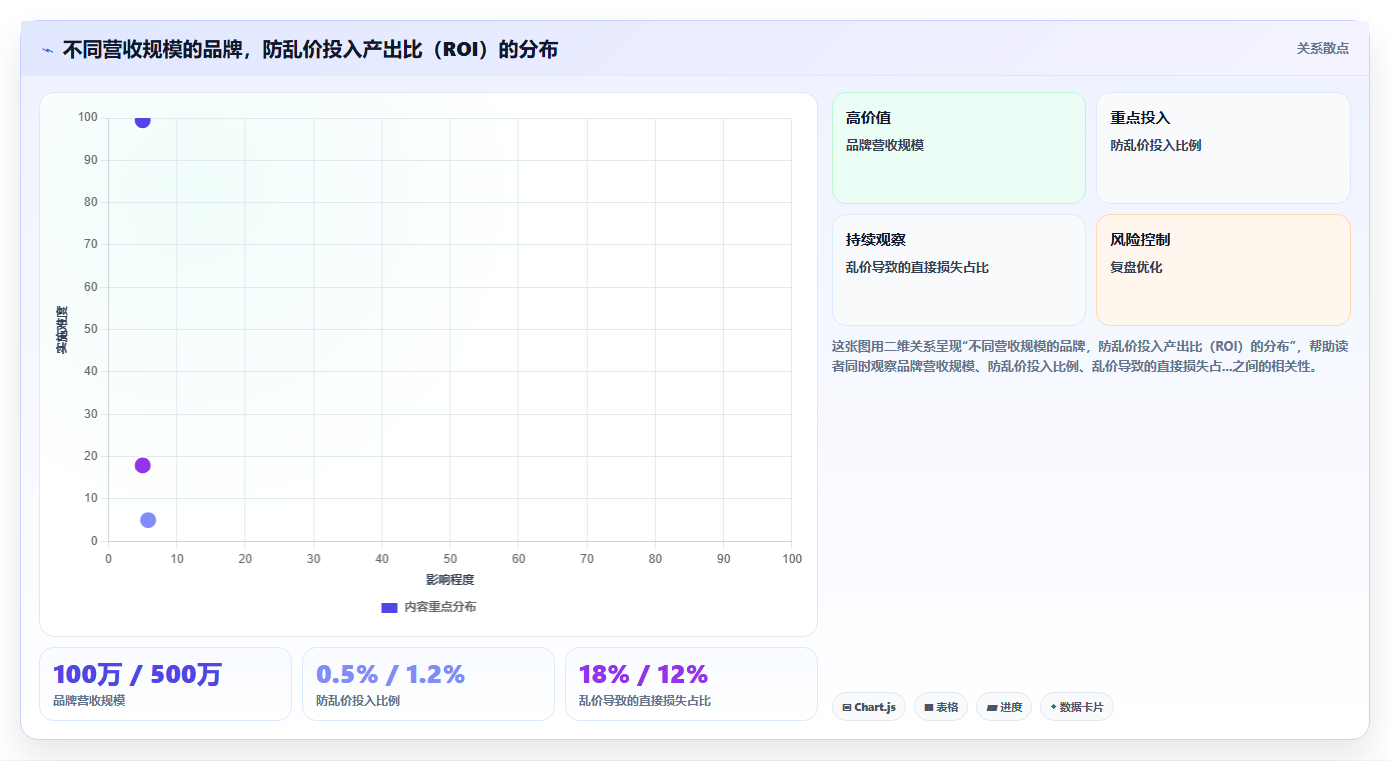Click the y-axis tick label 60
Image resolution: width=1390 pixels, height=761 pixels.
tap(91, 287)
